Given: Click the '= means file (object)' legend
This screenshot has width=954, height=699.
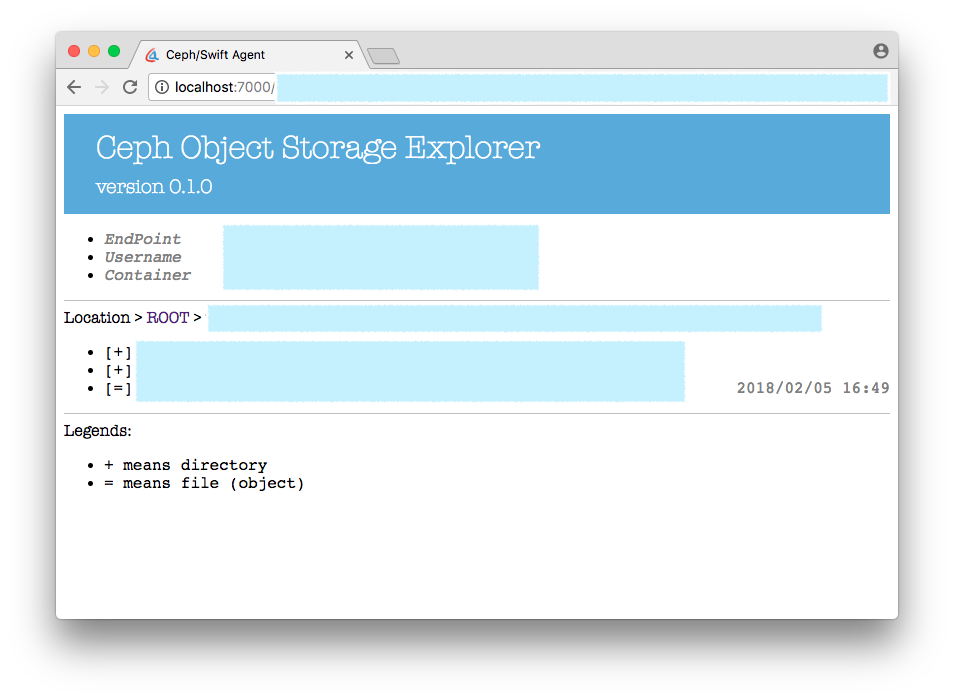Looking at the screenshot, I should pos(204,484).
